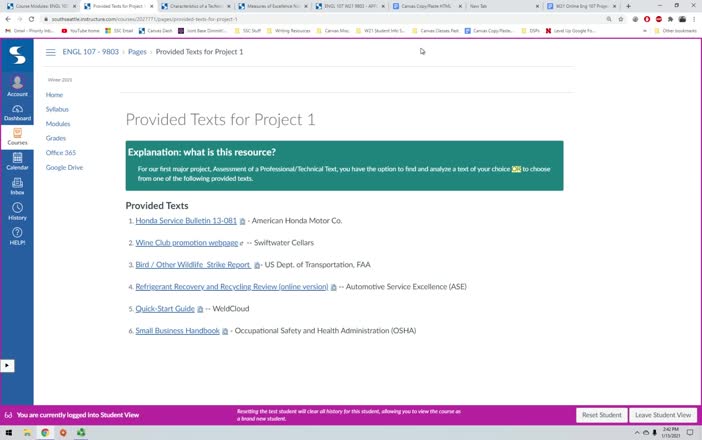Open the zoom magnifier in address bar
This screenshot has width=702, height=440.
point(609,19)
